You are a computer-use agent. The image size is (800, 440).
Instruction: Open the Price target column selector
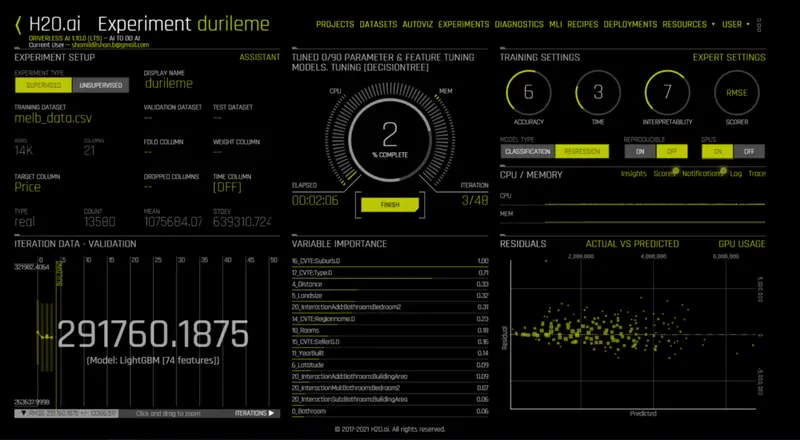(x=28, y=187)
